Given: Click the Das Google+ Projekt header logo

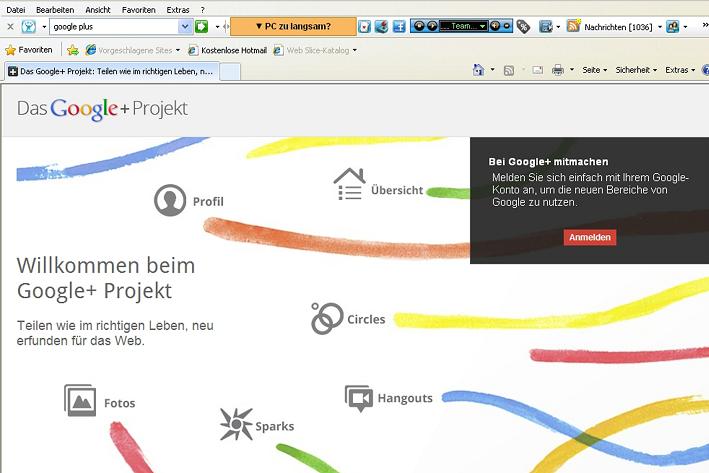Looking at the screenshot, I should tap(102, 109).
